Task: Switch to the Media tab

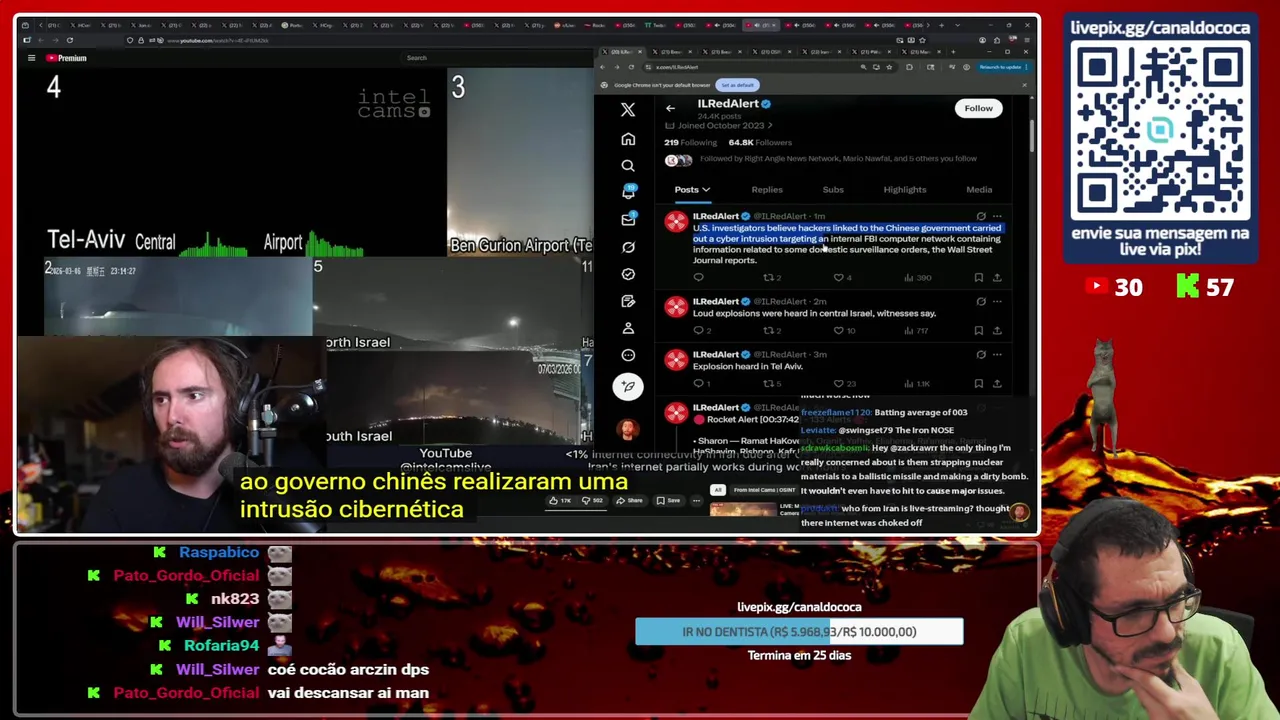Action: click(979, 190)
